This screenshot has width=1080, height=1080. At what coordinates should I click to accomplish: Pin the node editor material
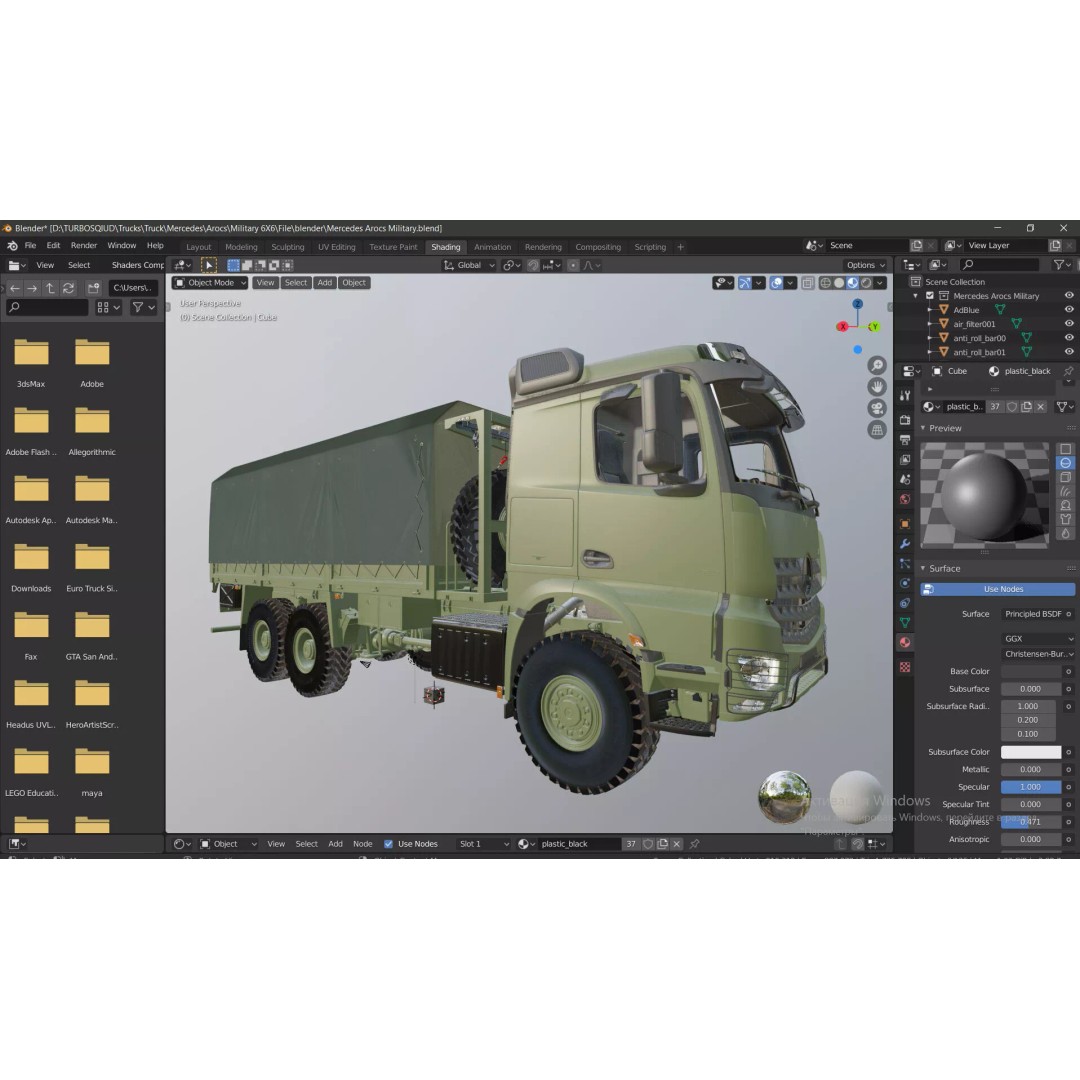[x=694, y=844]
